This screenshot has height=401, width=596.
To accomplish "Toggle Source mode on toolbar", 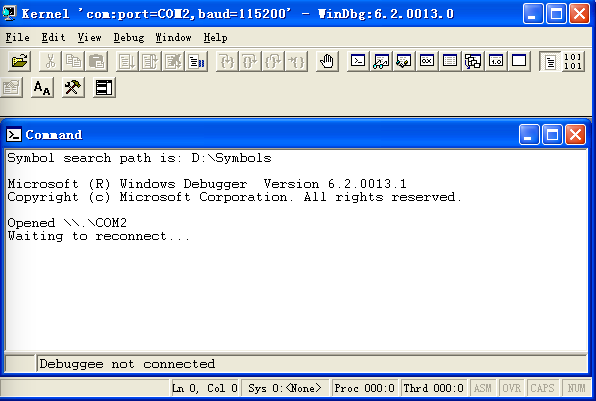I will click(550, 61).
